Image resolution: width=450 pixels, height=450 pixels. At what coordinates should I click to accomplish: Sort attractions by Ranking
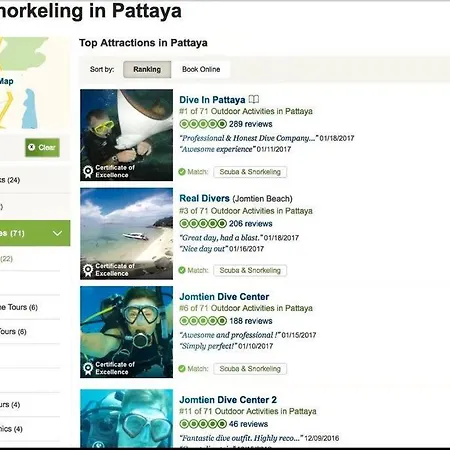point(147,69)
